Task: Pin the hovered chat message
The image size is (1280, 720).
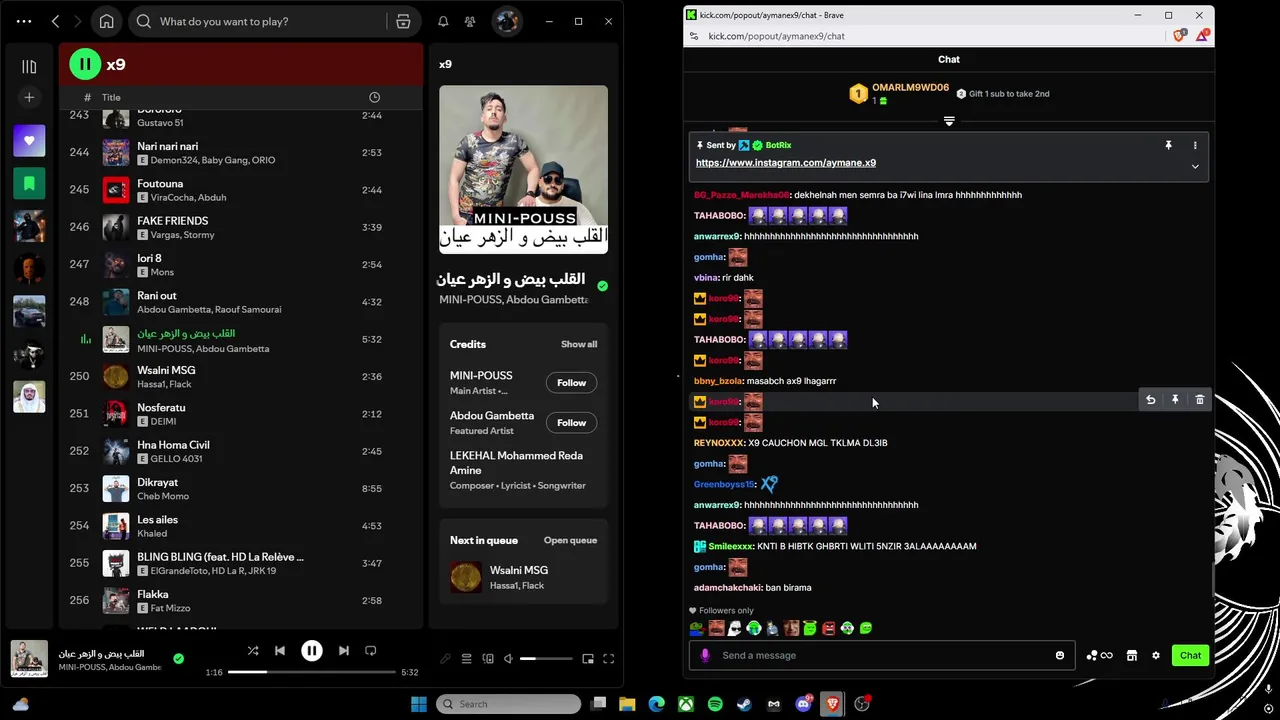Action: coord(1175,400)
